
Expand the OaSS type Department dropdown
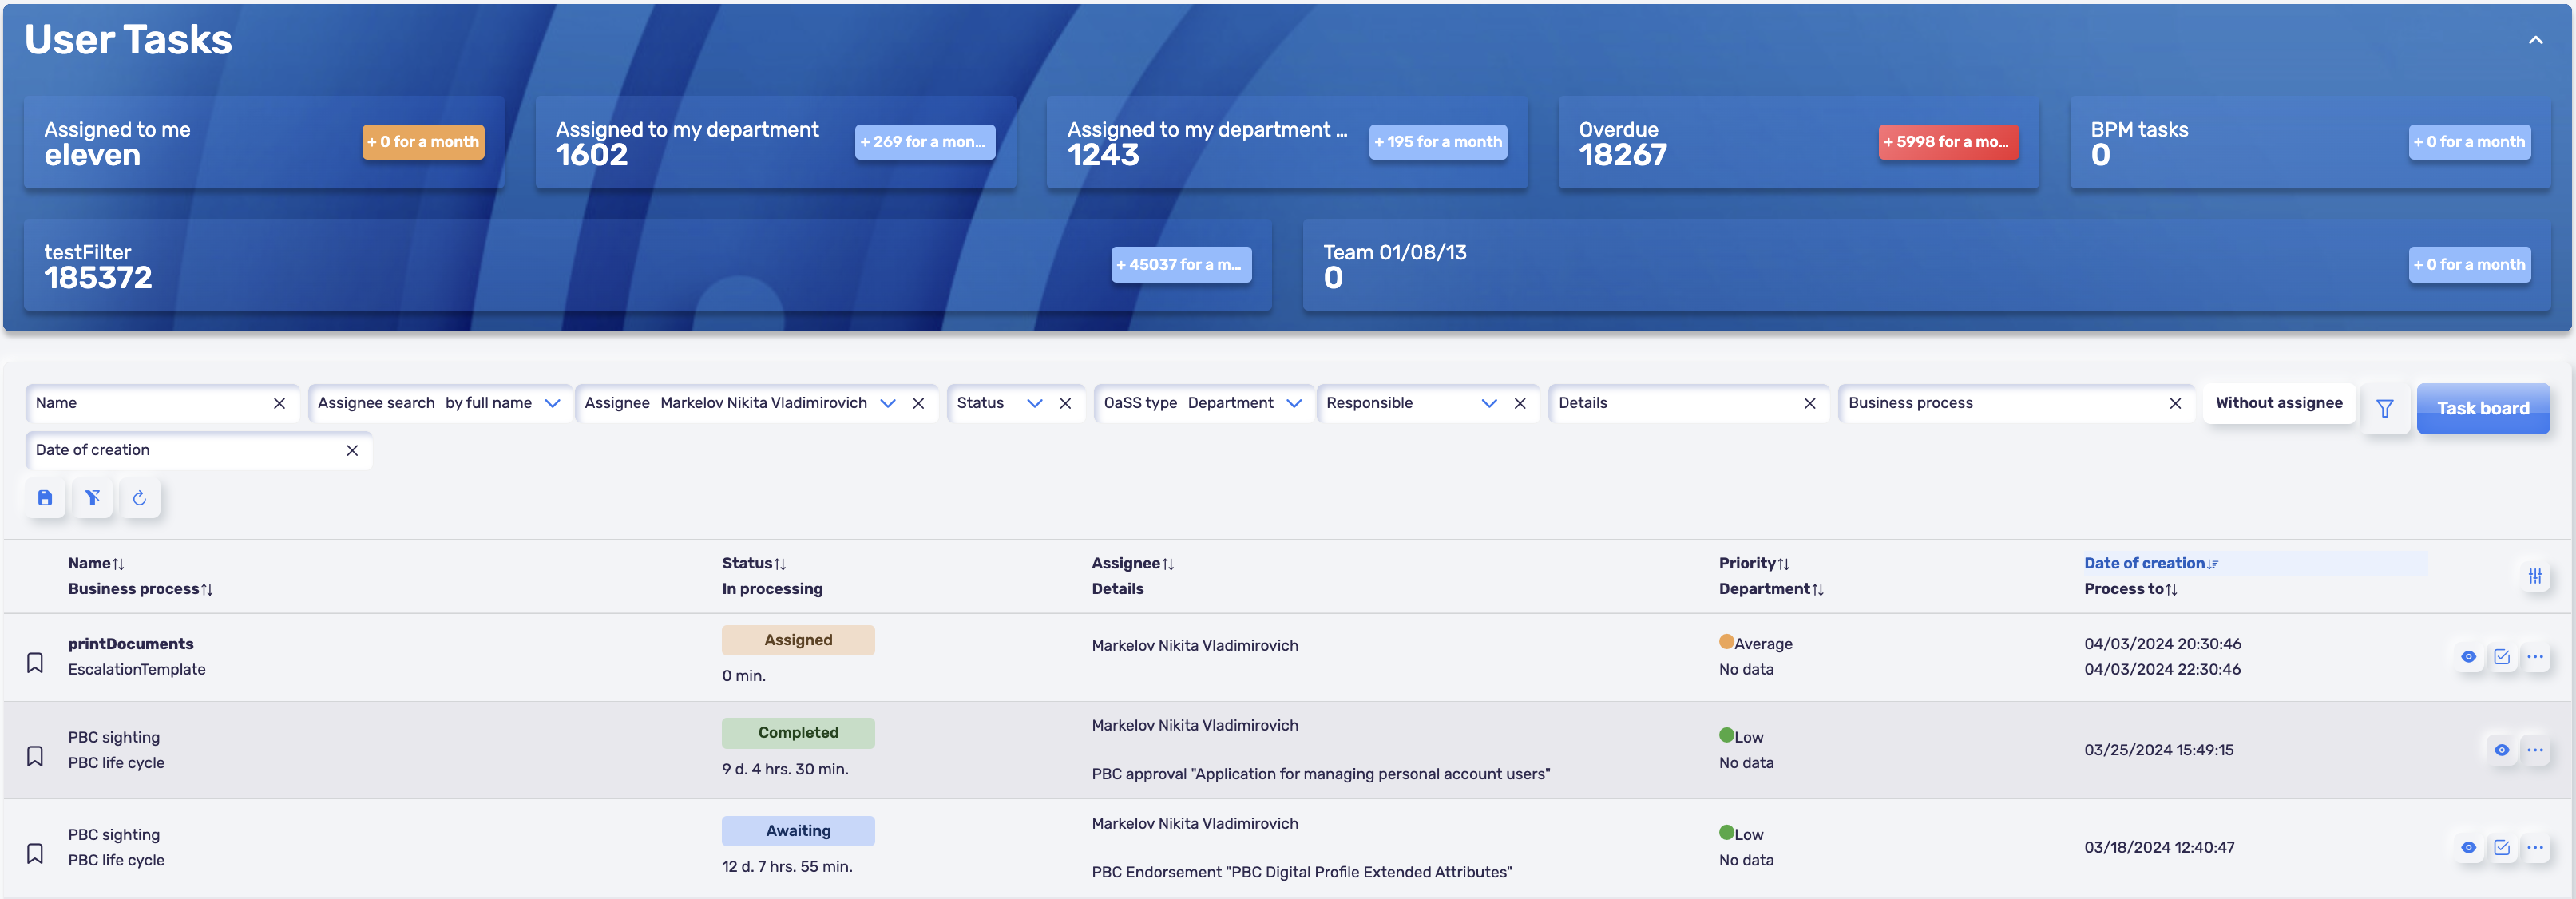(x=1294, y=403)
